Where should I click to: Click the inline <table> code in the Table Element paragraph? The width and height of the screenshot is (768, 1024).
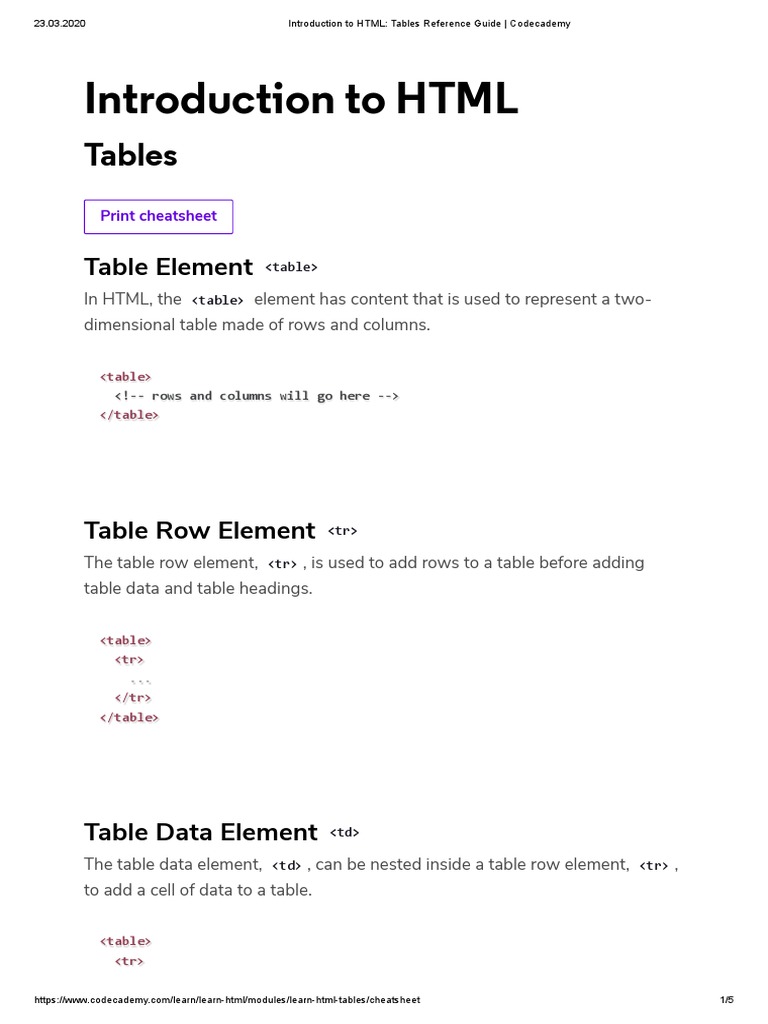[217, 300]
